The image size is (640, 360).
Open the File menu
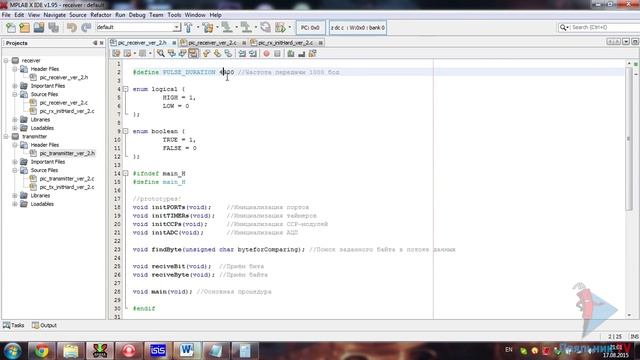click(x=6, y=15)
